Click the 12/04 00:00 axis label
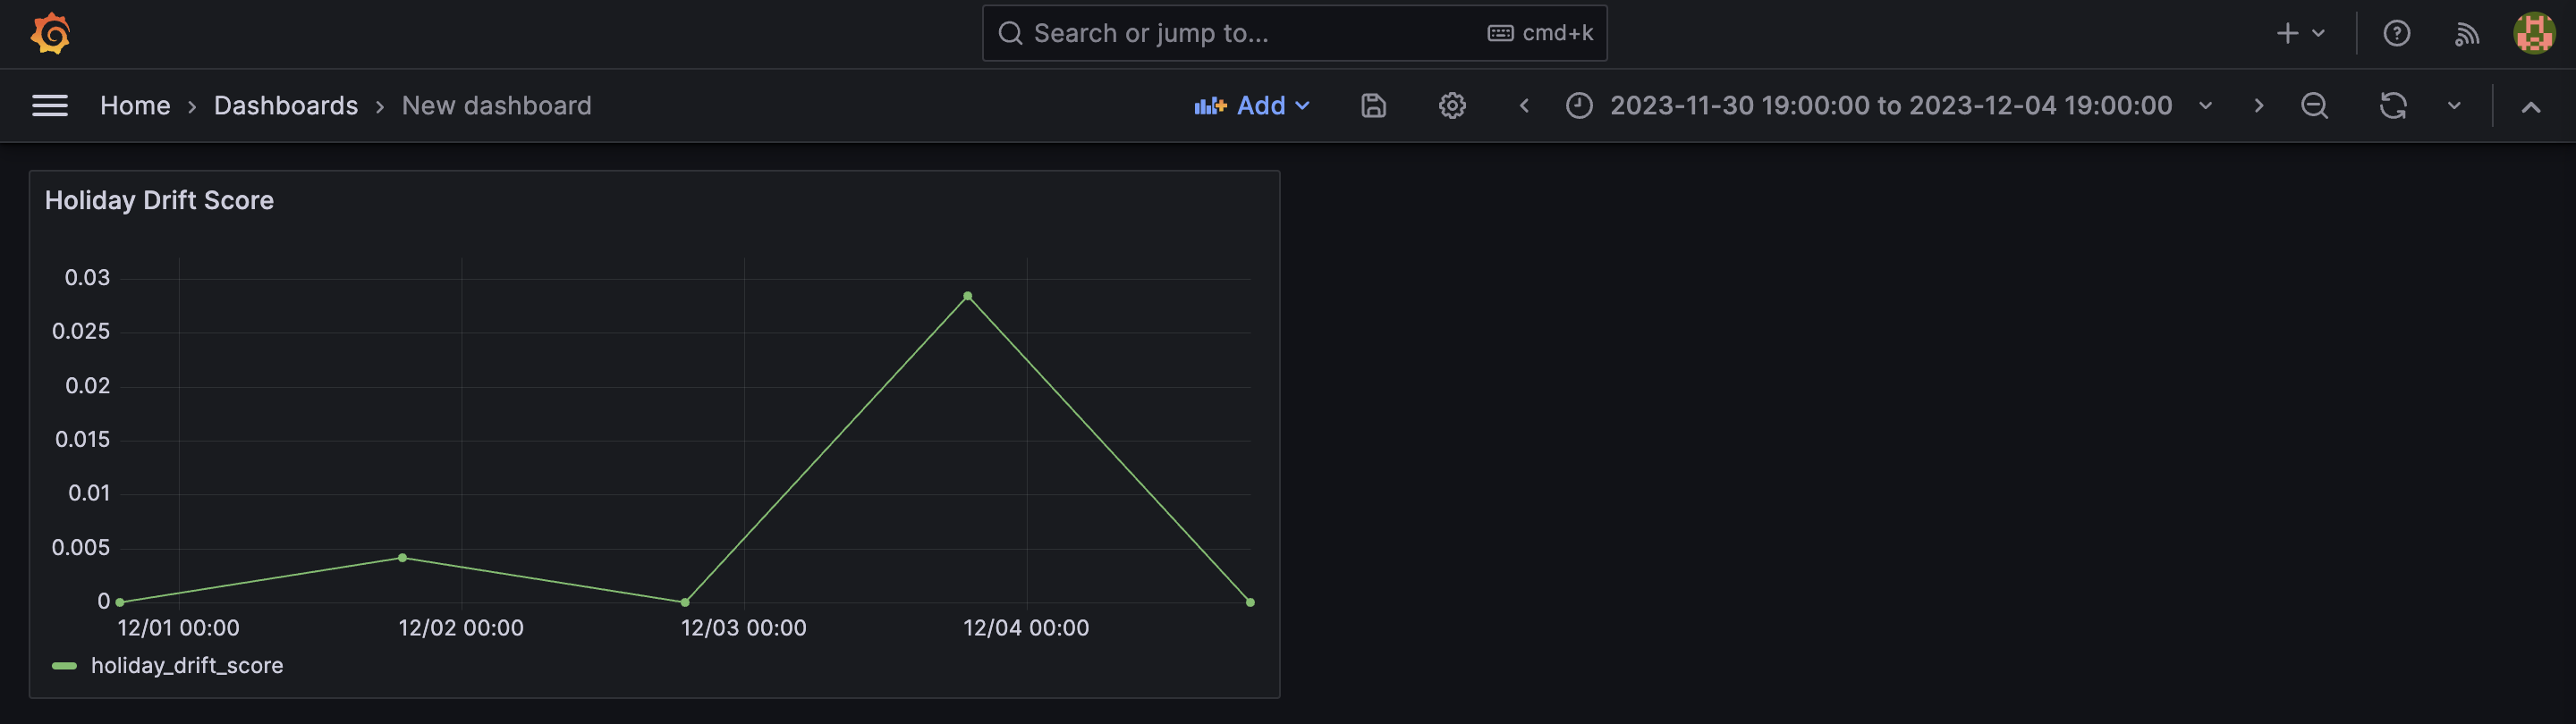2576x724 pixels. point(1026,628)
